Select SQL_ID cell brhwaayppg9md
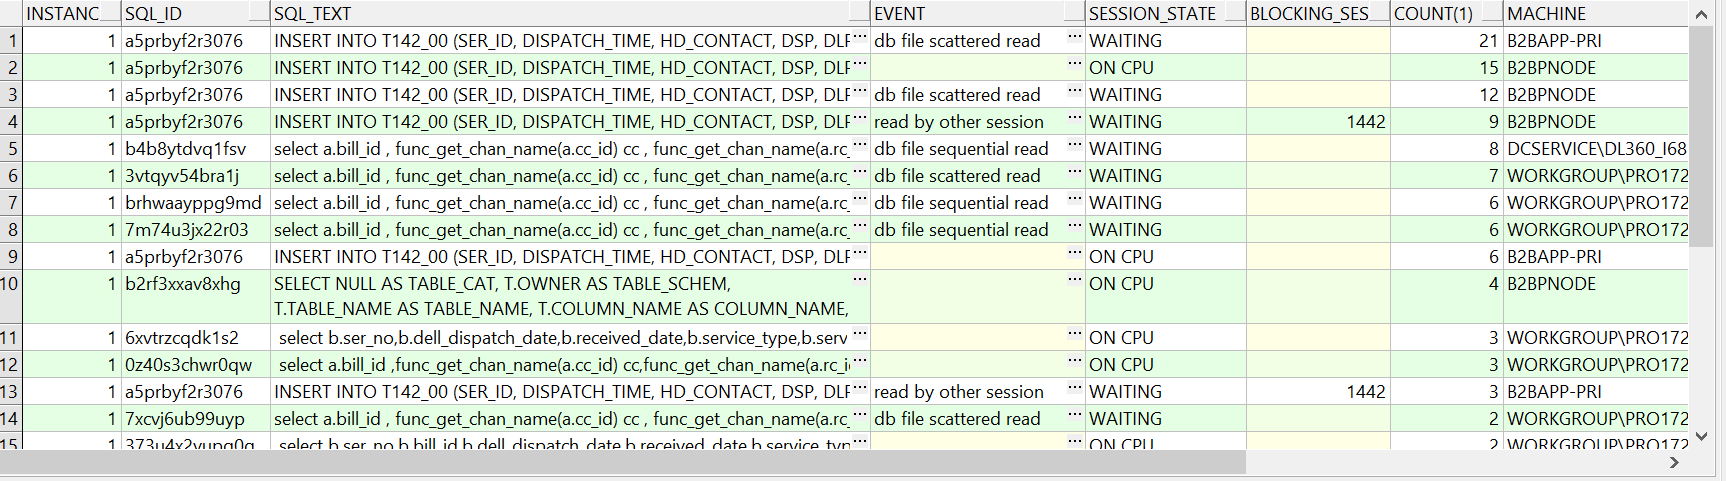The width and height of the screenshot is (1726, 481). [196, 203]
